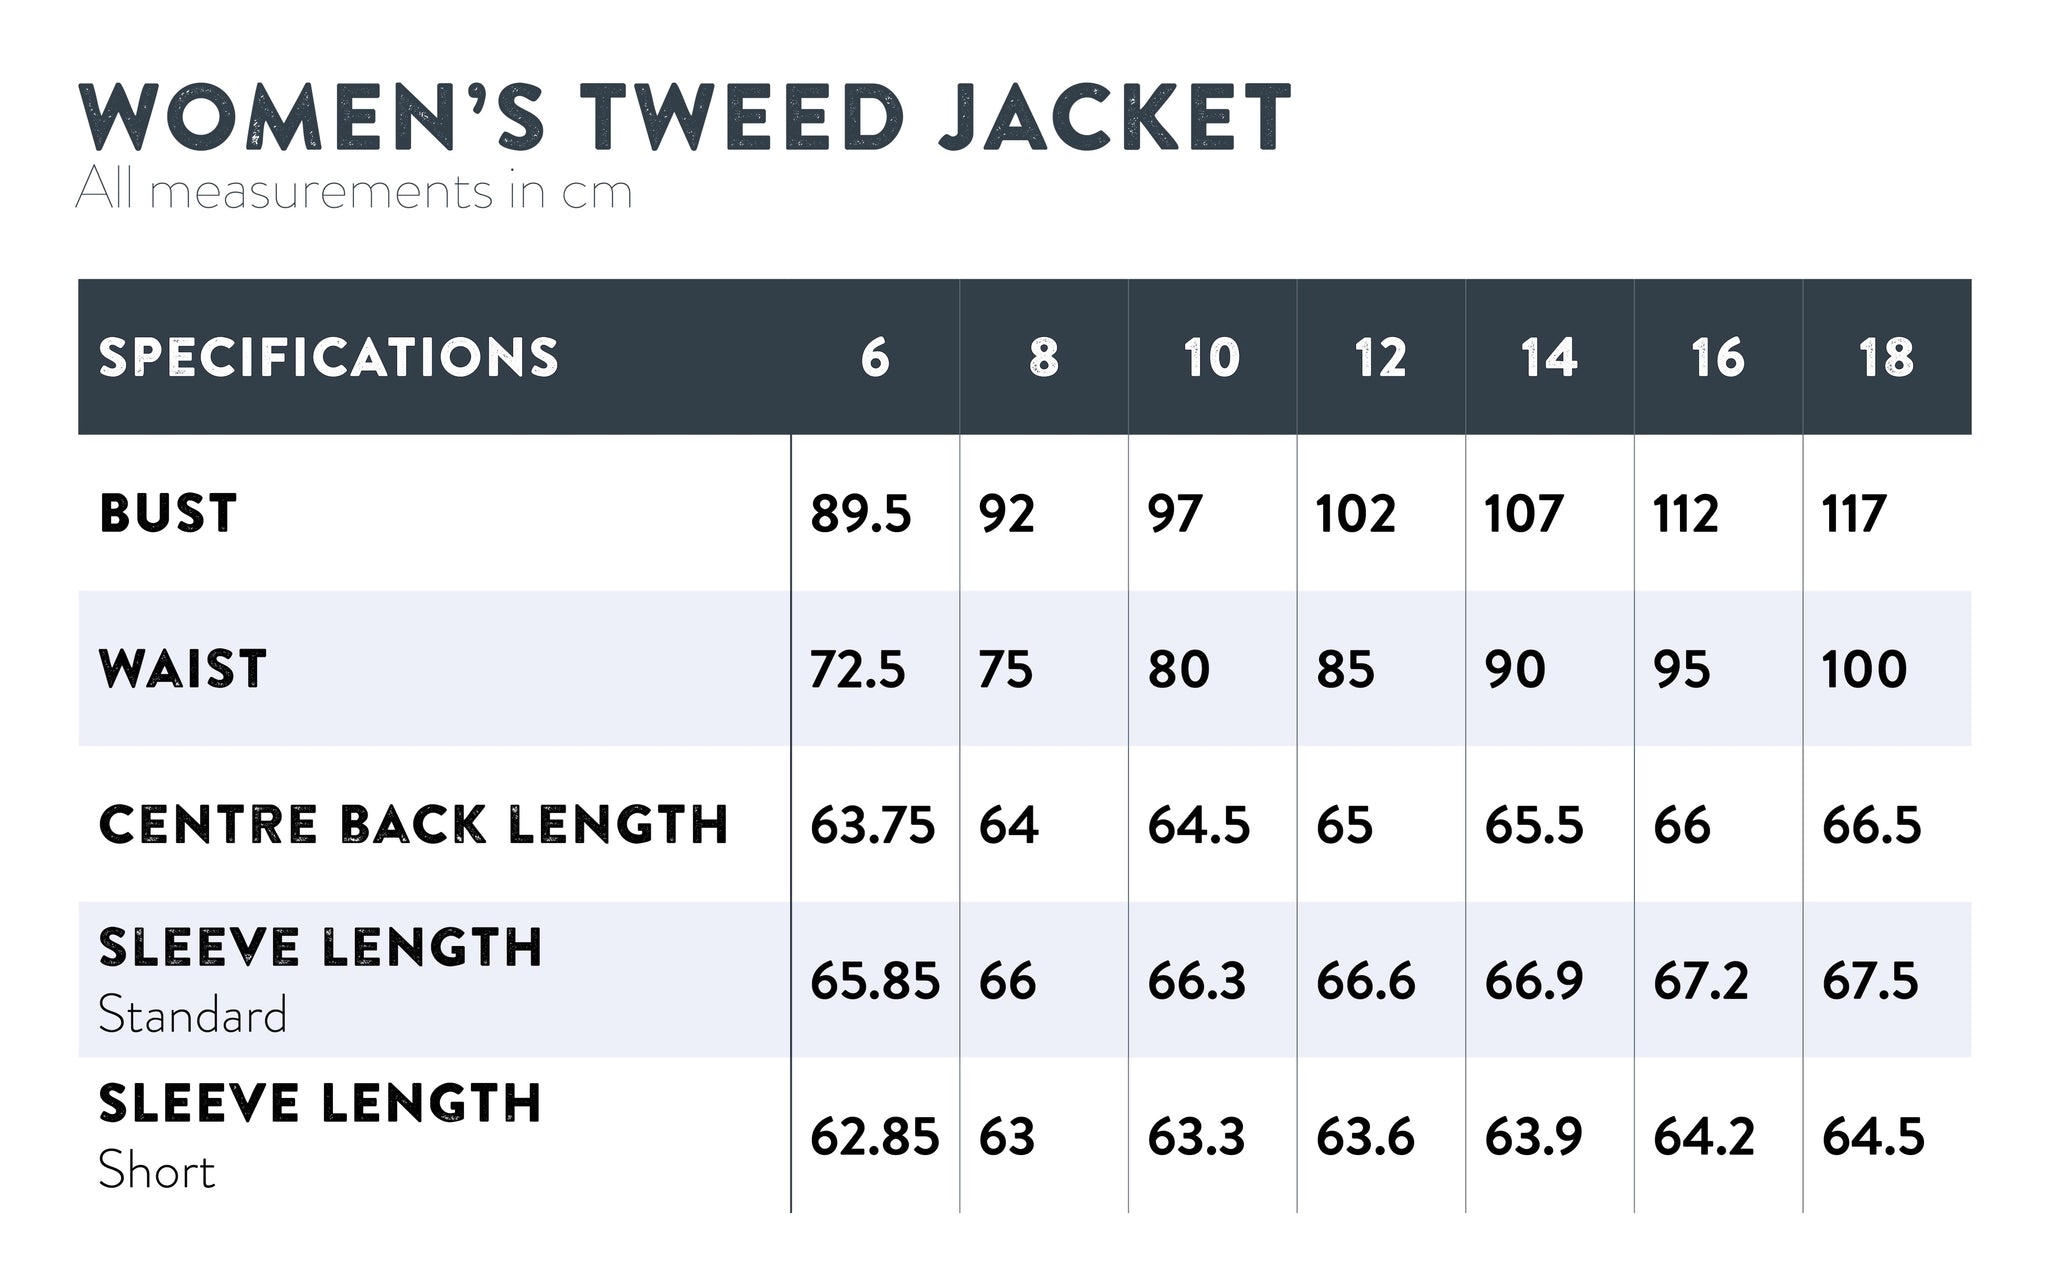Select the Sleeve Length Standard row label
2048x1286 pixels.
(x=320, y=979)
